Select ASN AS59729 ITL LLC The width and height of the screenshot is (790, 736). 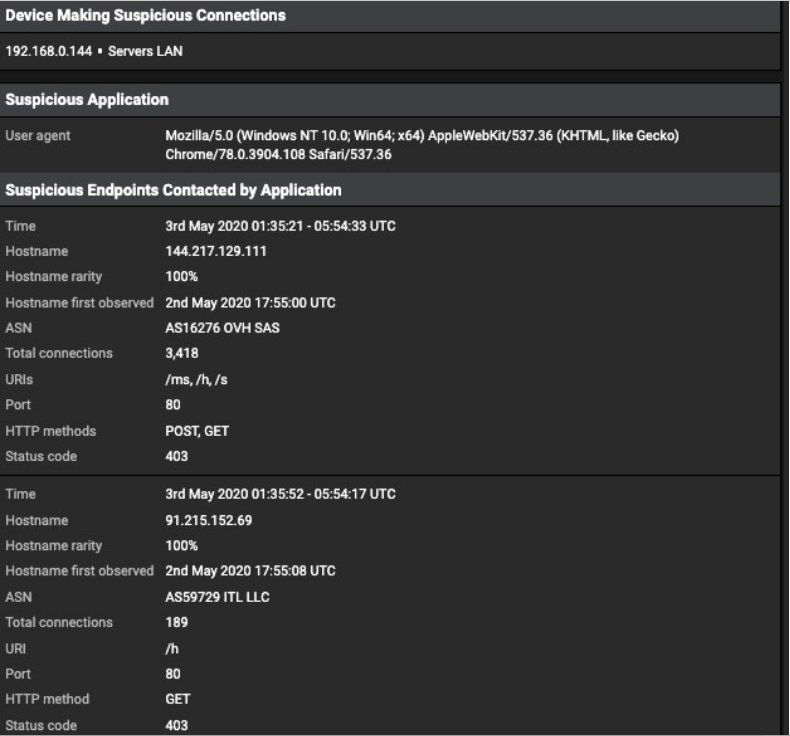(x=217, y=597)
